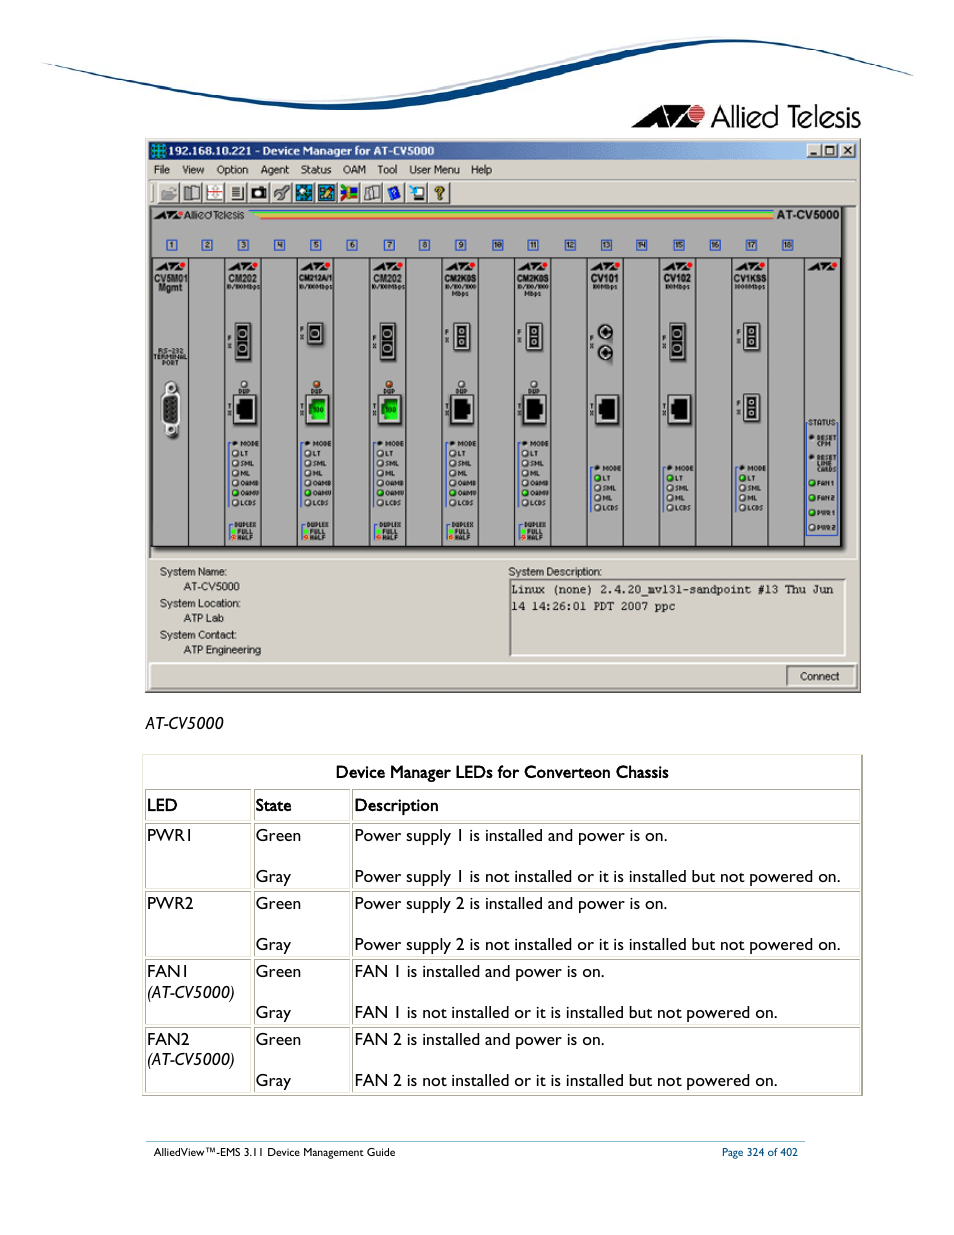
Task: Click the camera snapshot toolbar icon
Action: tap(259, 193)
